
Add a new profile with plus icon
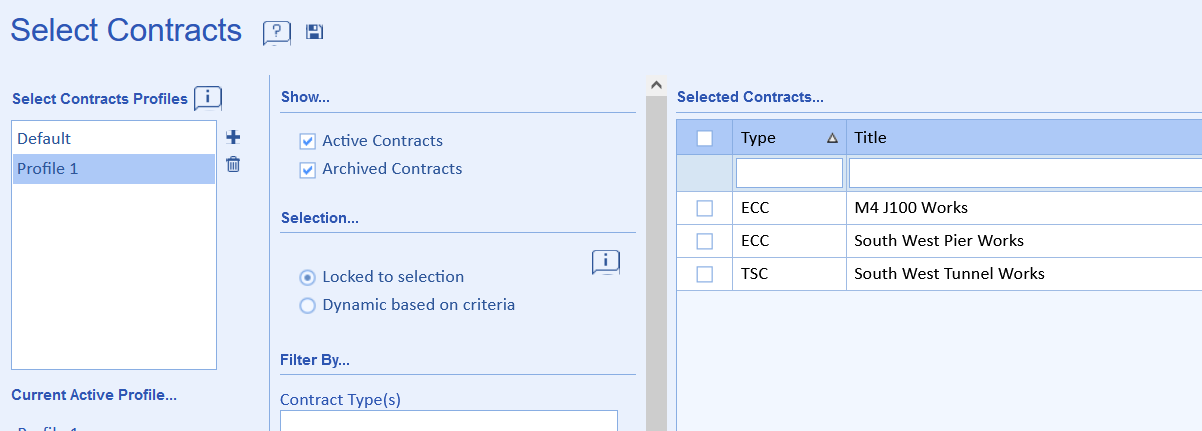click(233, 137)
